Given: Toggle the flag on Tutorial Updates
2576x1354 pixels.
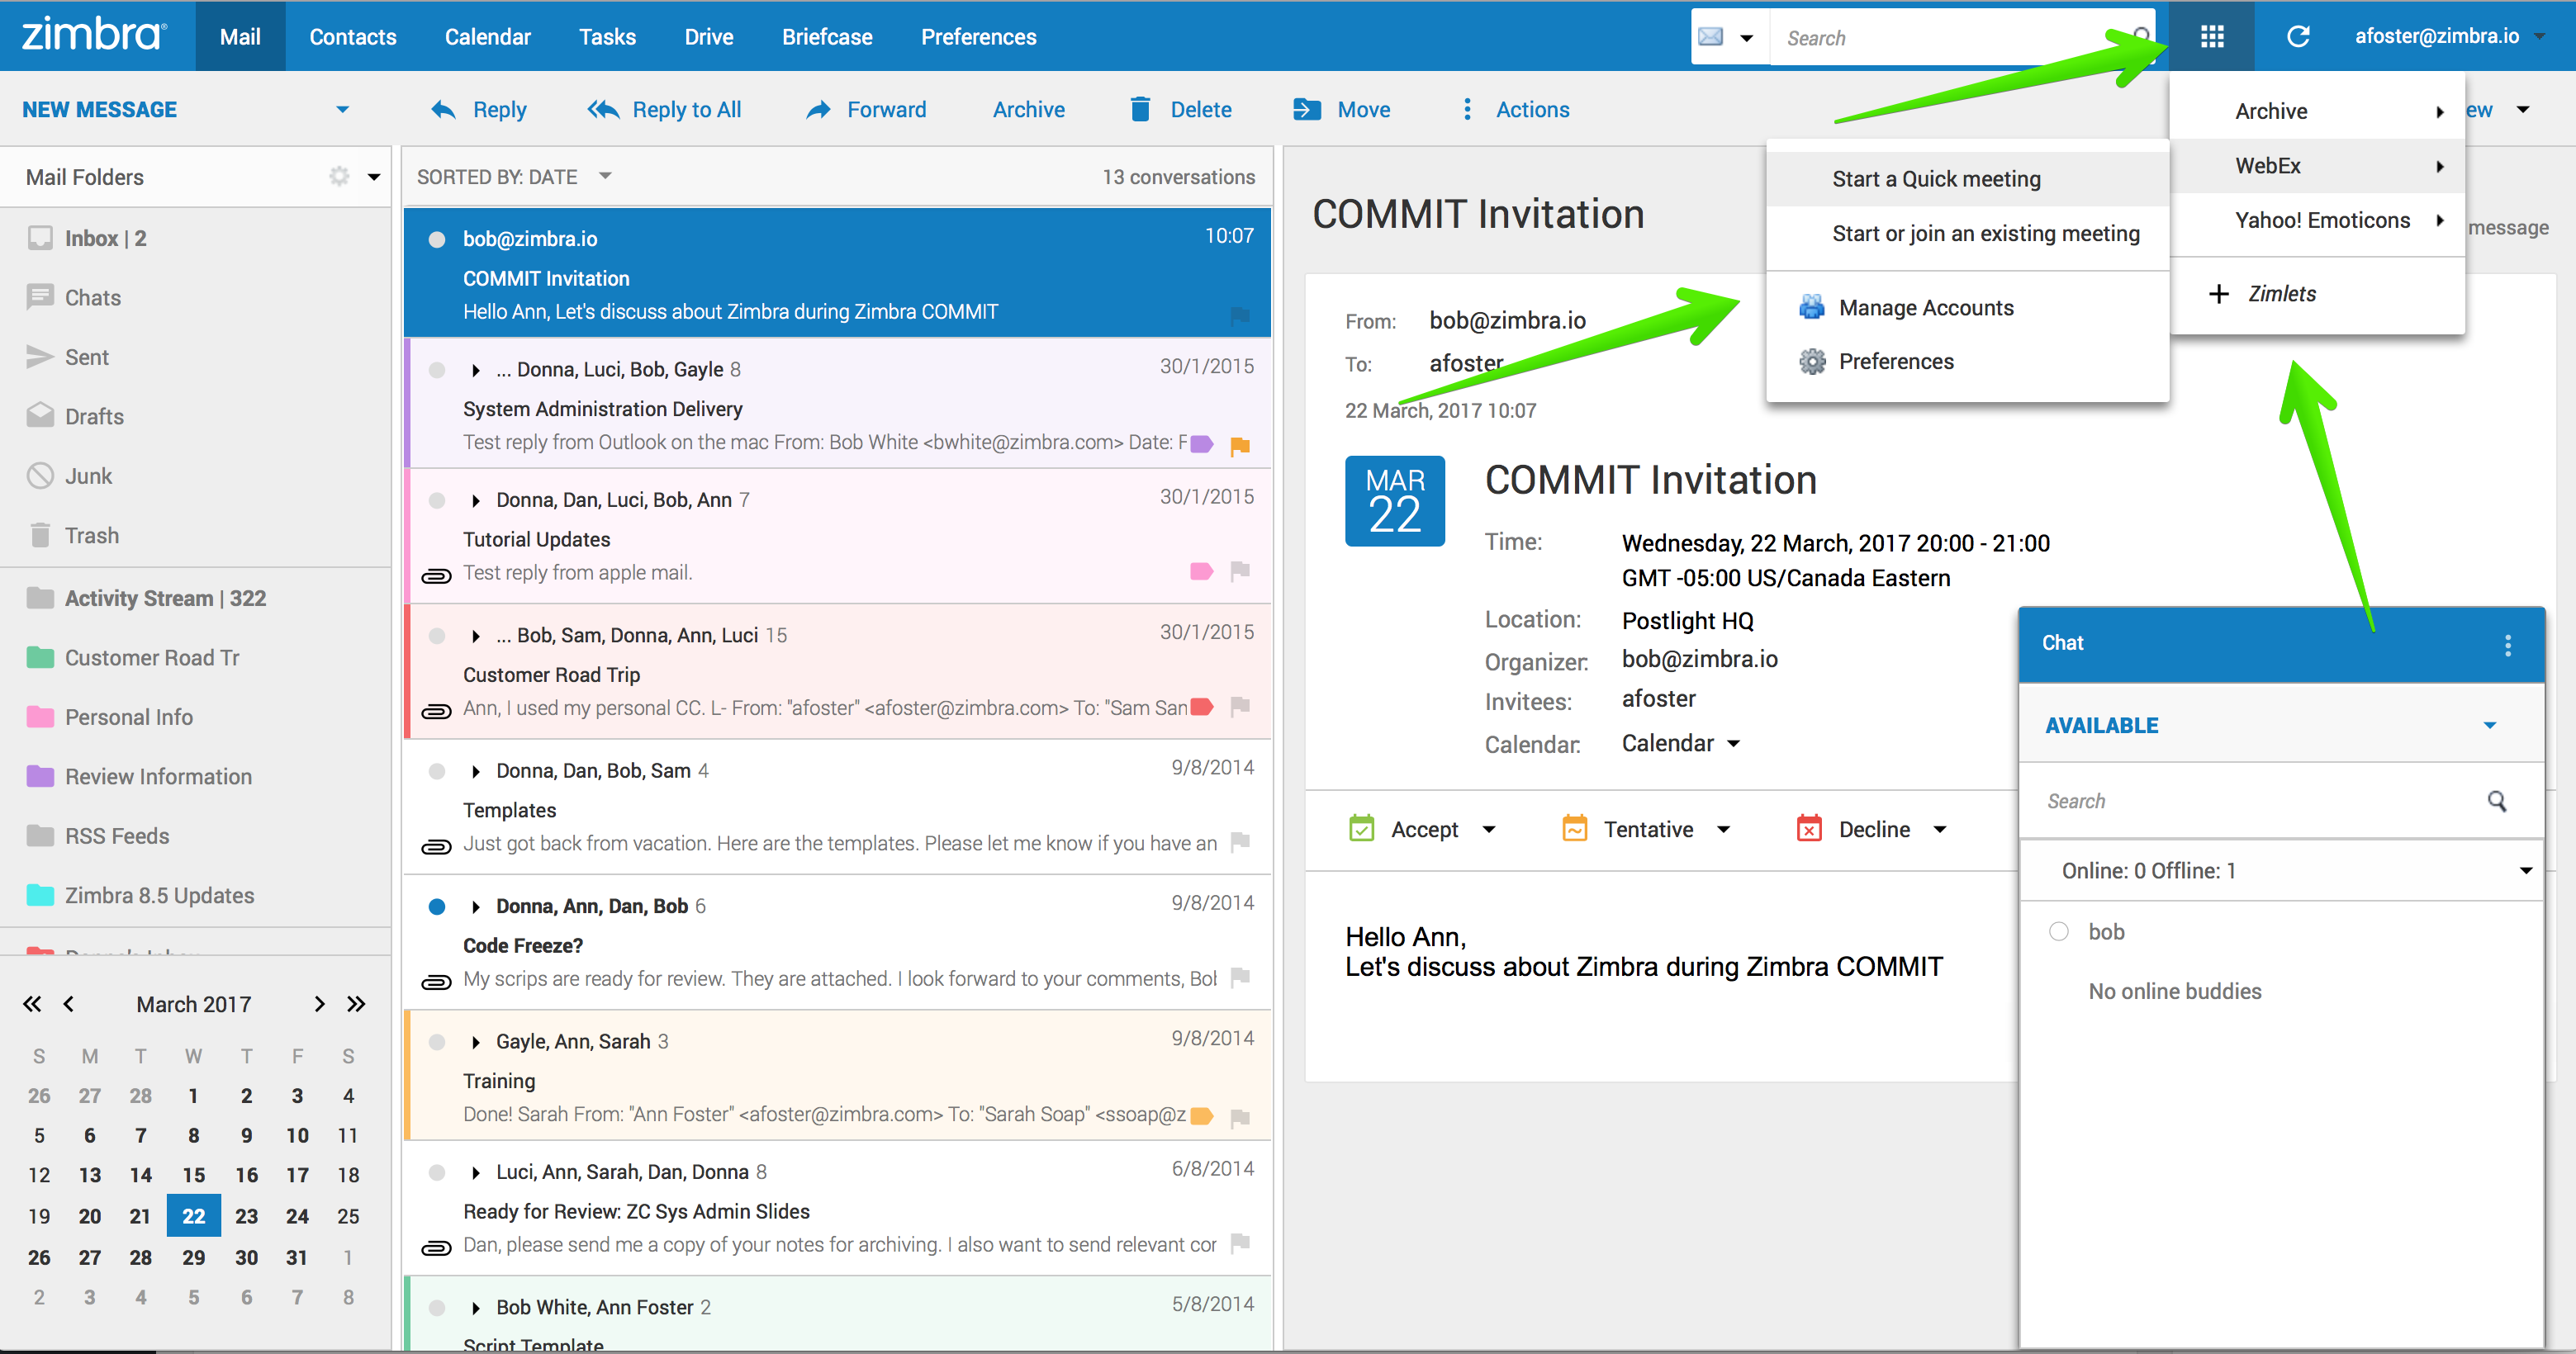Looking at the screenshot, I should [1240, 572].
